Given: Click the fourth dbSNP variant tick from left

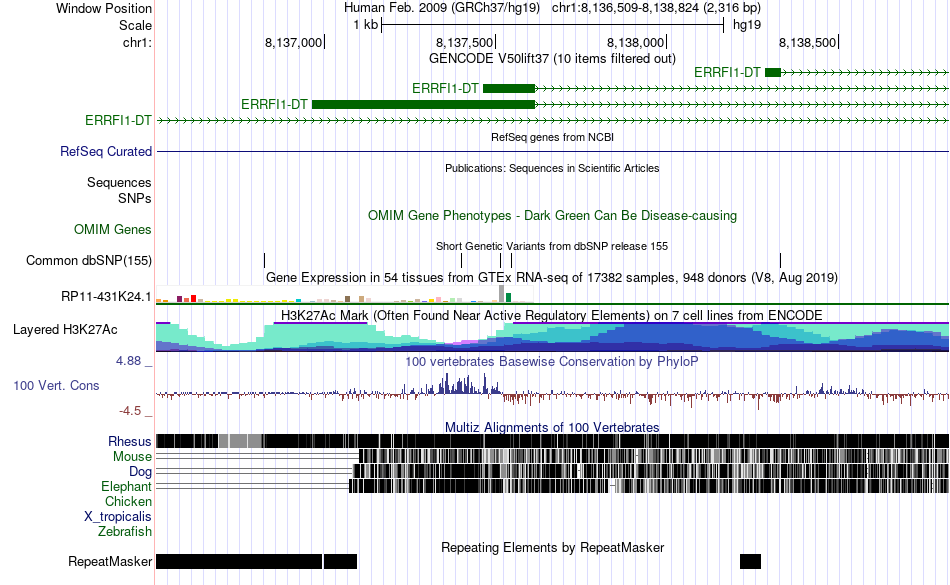Looking at the screenshot, I should pos(512,260).
